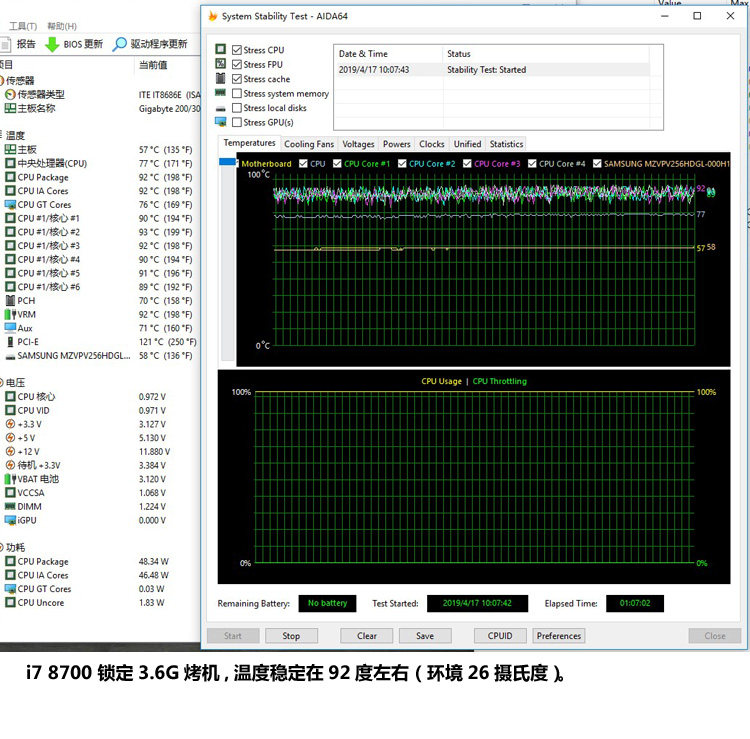Select the CPU Uncore power row
This screenshot has height=739, width=750.
tap(99, 603)
